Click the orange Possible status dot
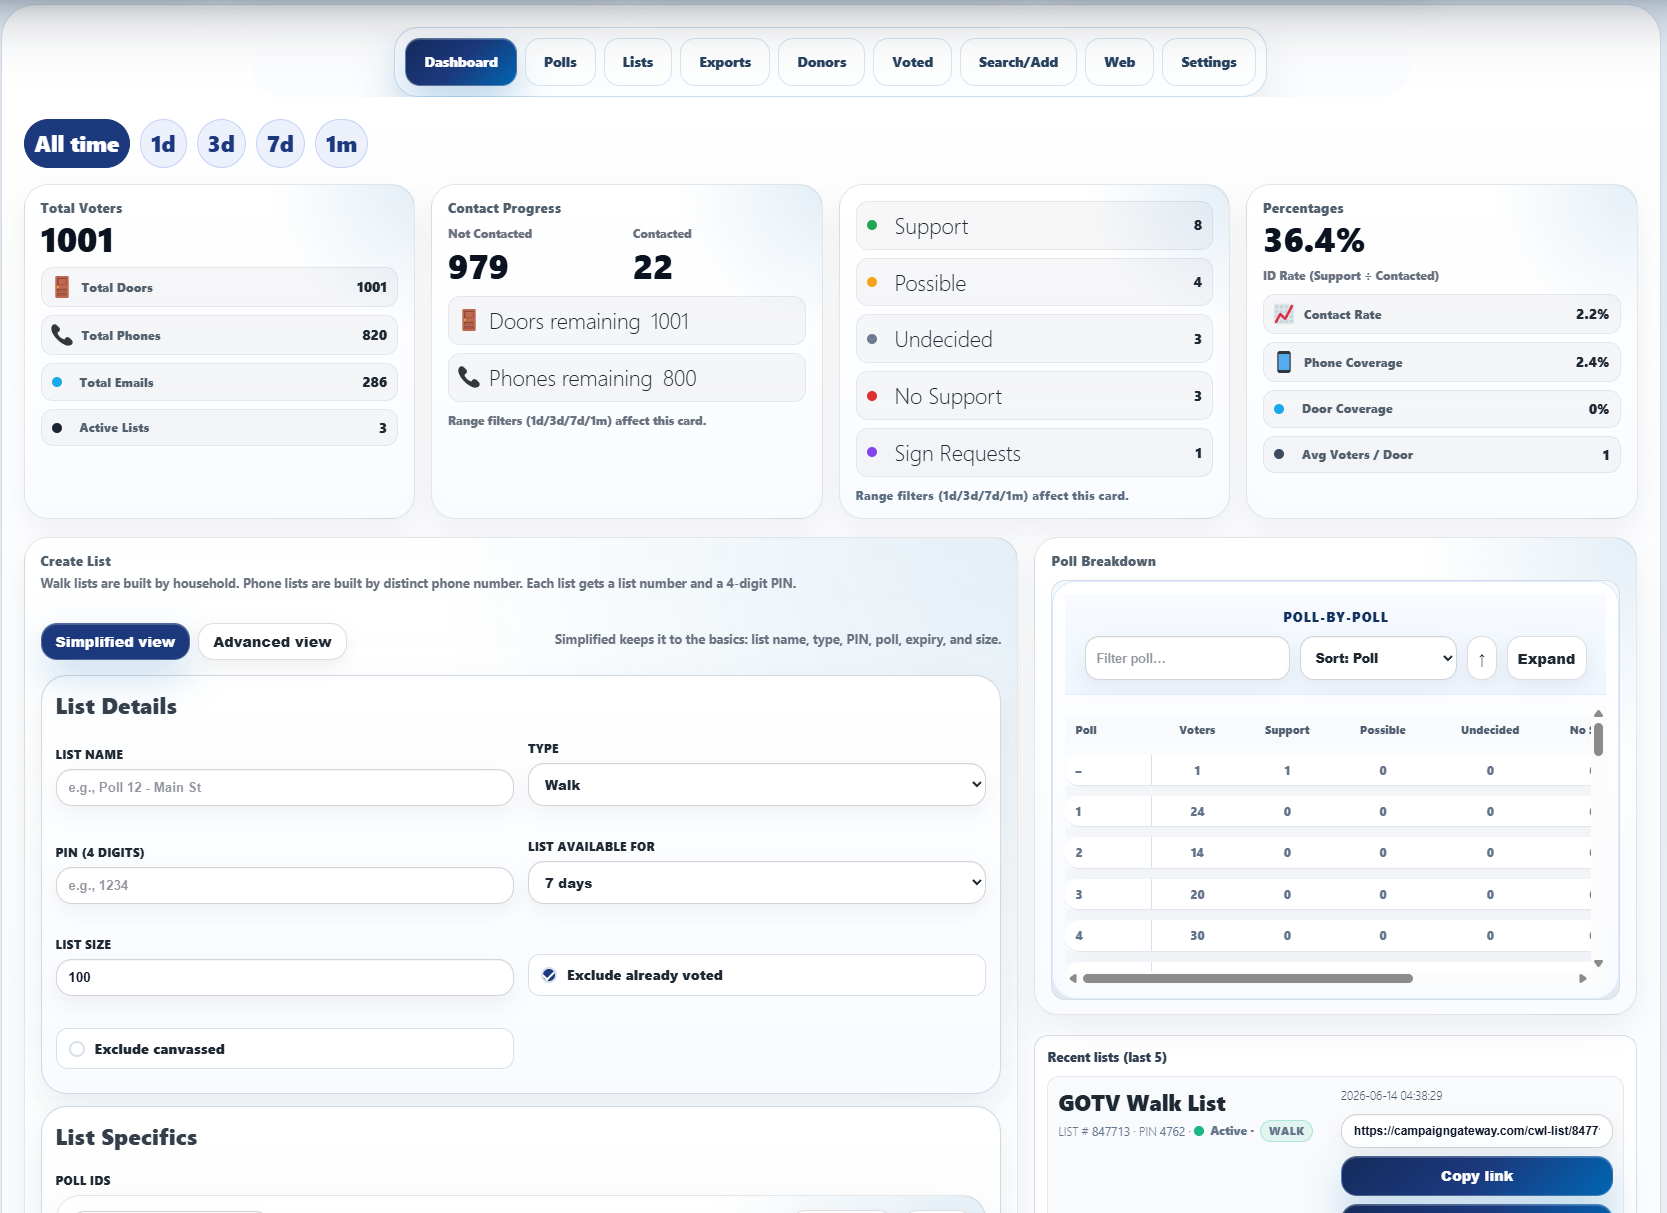Image resolution: width=1667 pixels, height=1213 pixels. pos(872,282)
